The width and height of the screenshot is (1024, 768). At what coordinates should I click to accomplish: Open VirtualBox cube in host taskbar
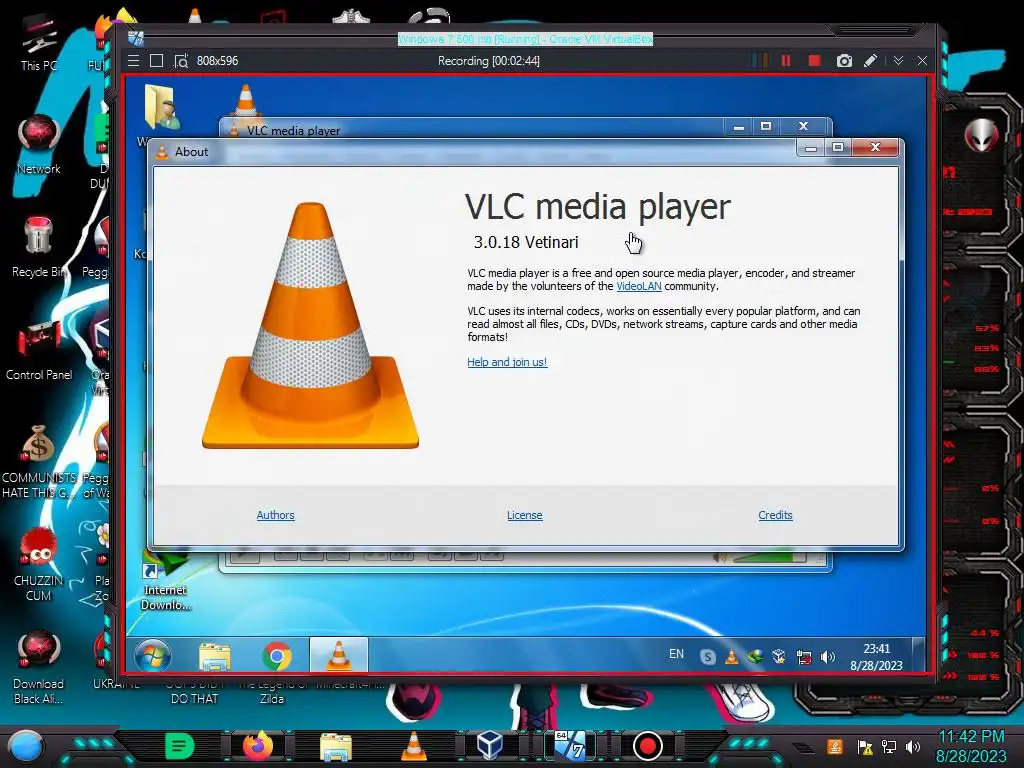(x=490, y=746)
